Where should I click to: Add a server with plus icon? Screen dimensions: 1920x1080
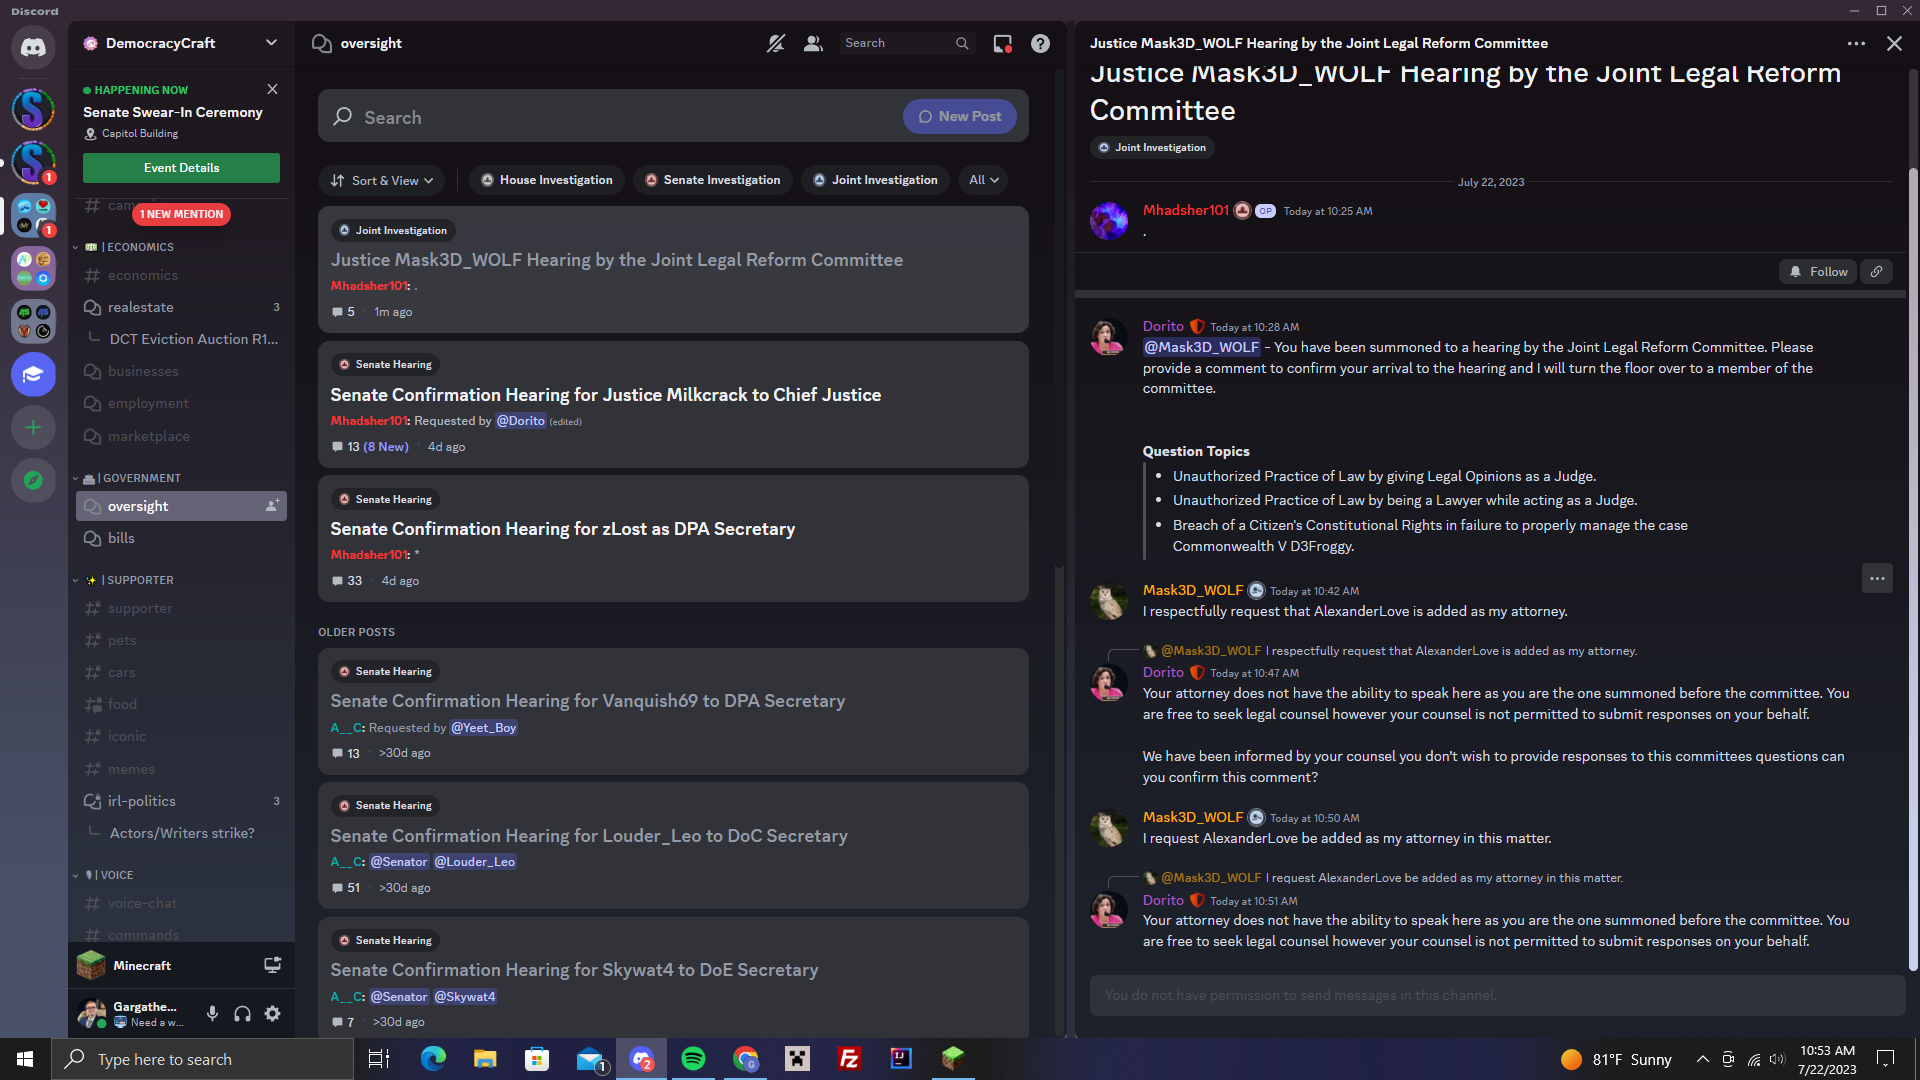[33, 427]
